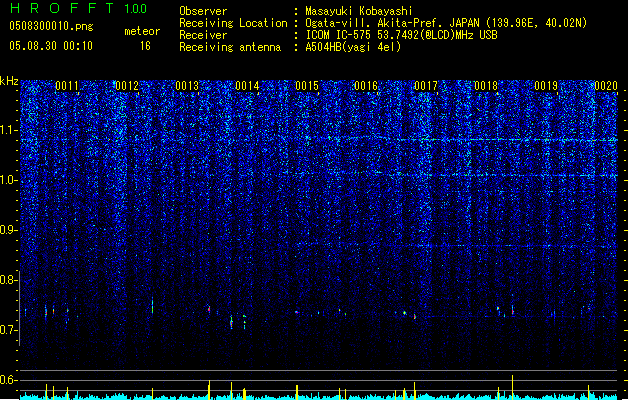The height and width of the screenshot is (400, 629).
Task: Click the 1.0 frequency axis label
Action: (9, 181)
